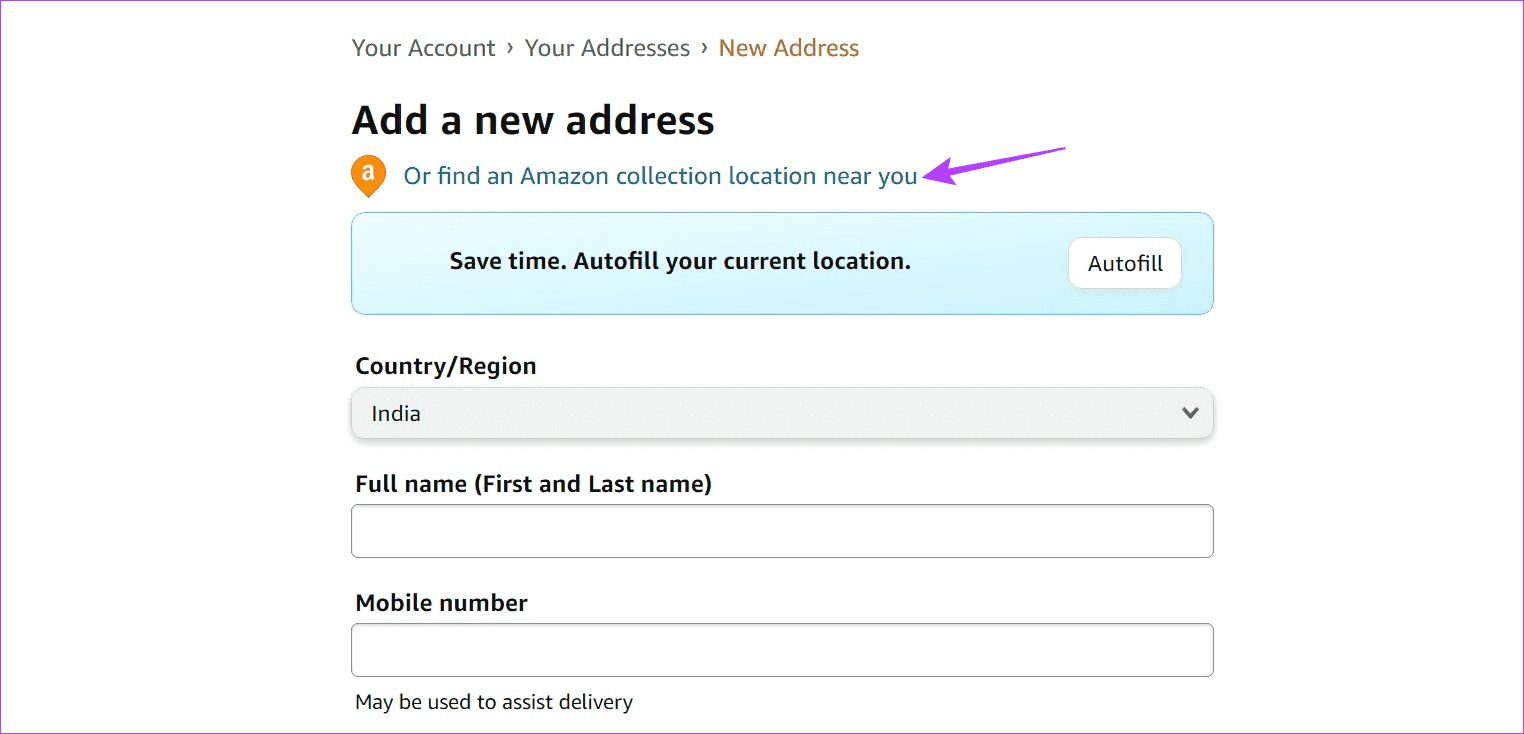
Task: Click the purple arrow annotation
Action: (x=994, y=166)
